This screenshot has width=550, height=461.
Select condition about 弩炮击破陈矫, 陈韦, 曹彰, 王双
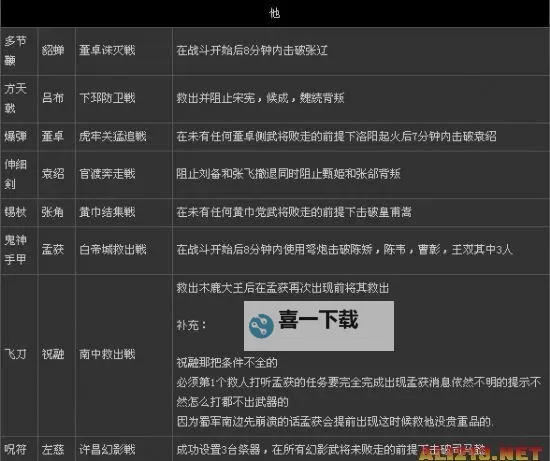click(344, 249)
